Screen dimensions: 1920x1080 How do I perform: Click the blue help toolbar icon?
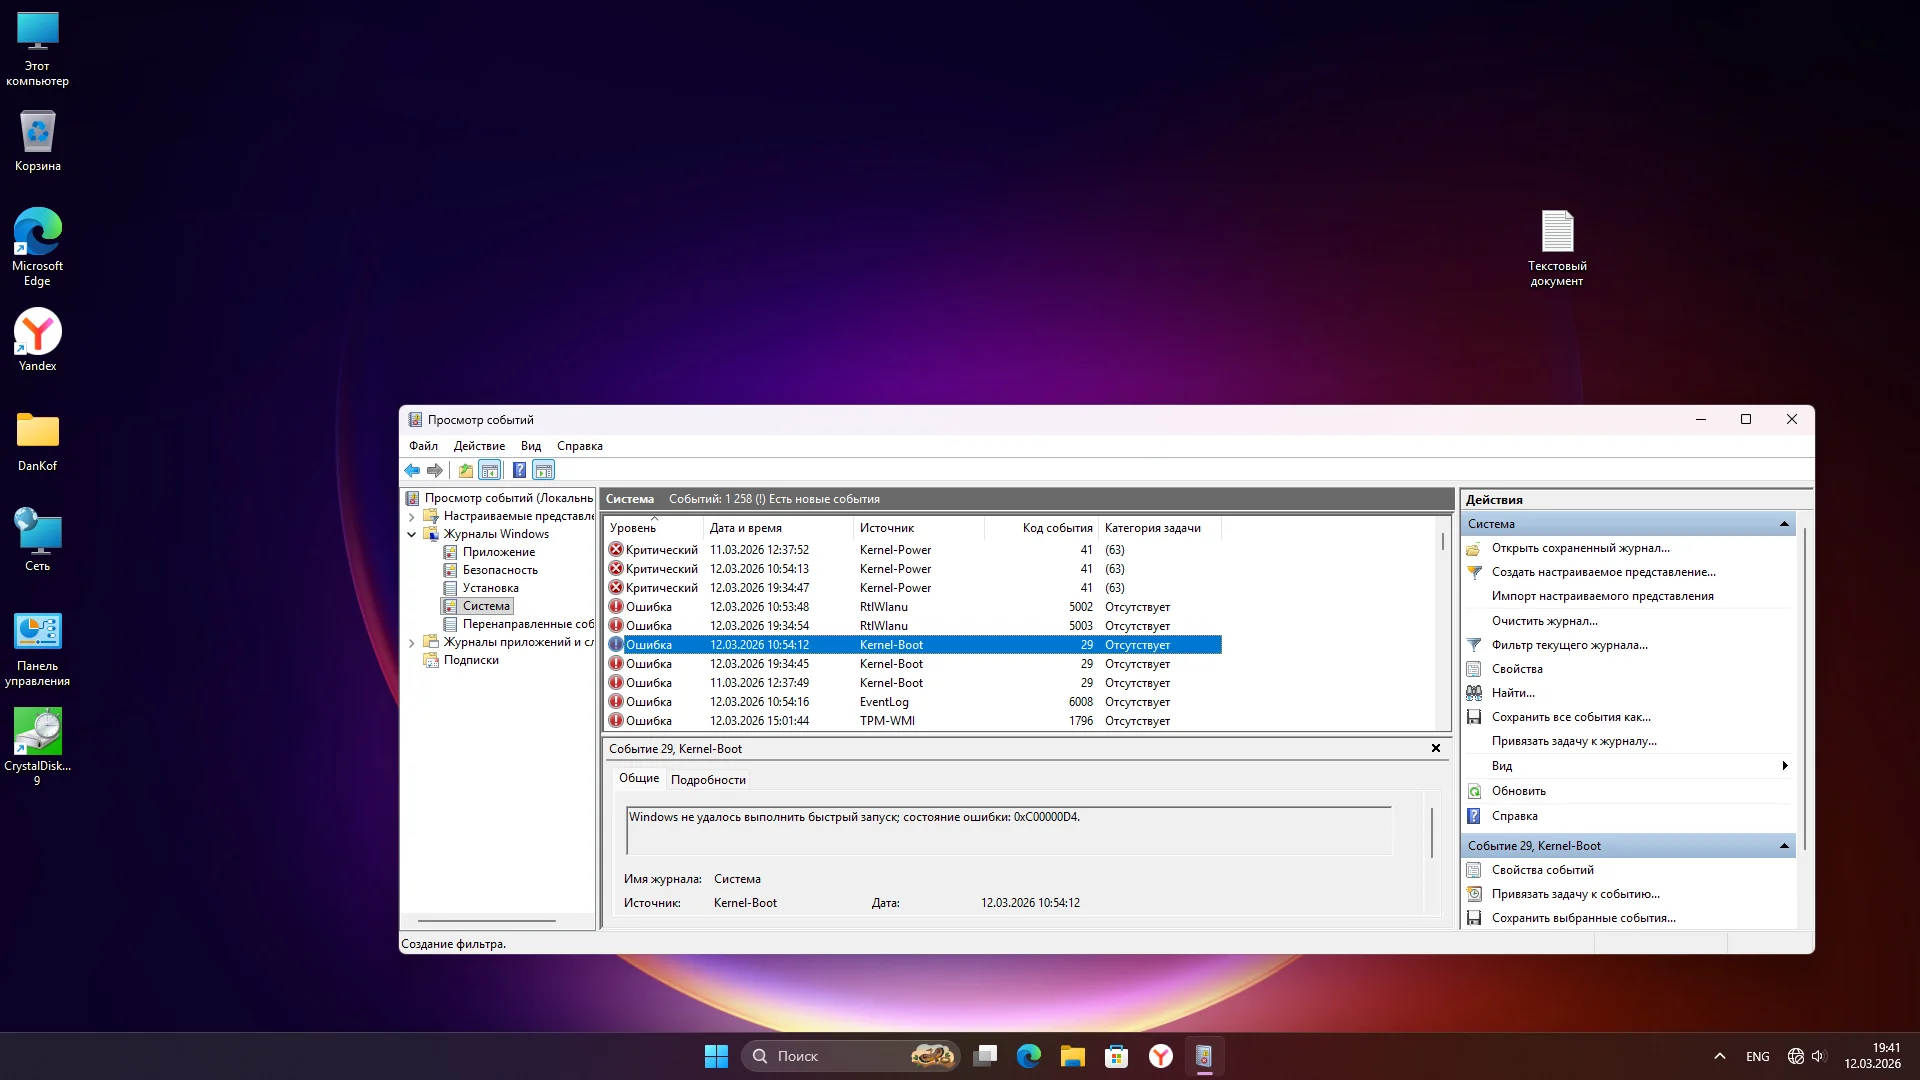click(x=519, y=470)
